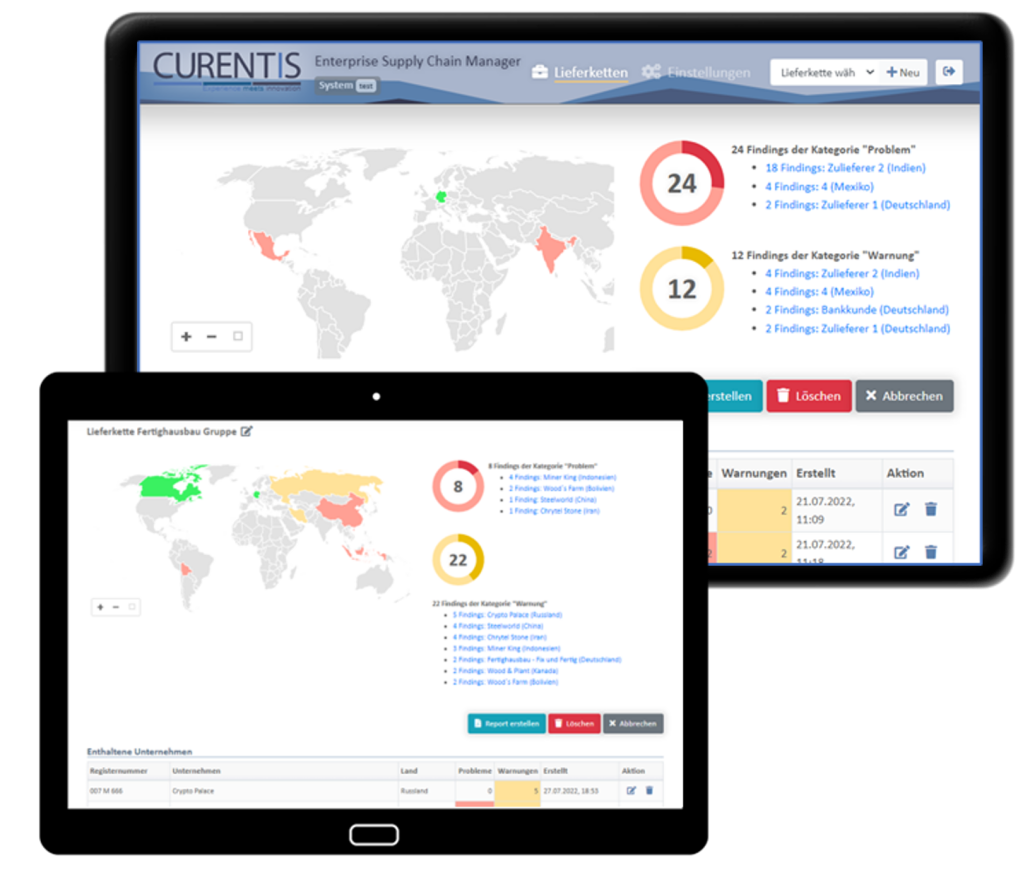Zoom out the back tablet map
This screenshot has width=1030, height=882.
coord(212,336)
